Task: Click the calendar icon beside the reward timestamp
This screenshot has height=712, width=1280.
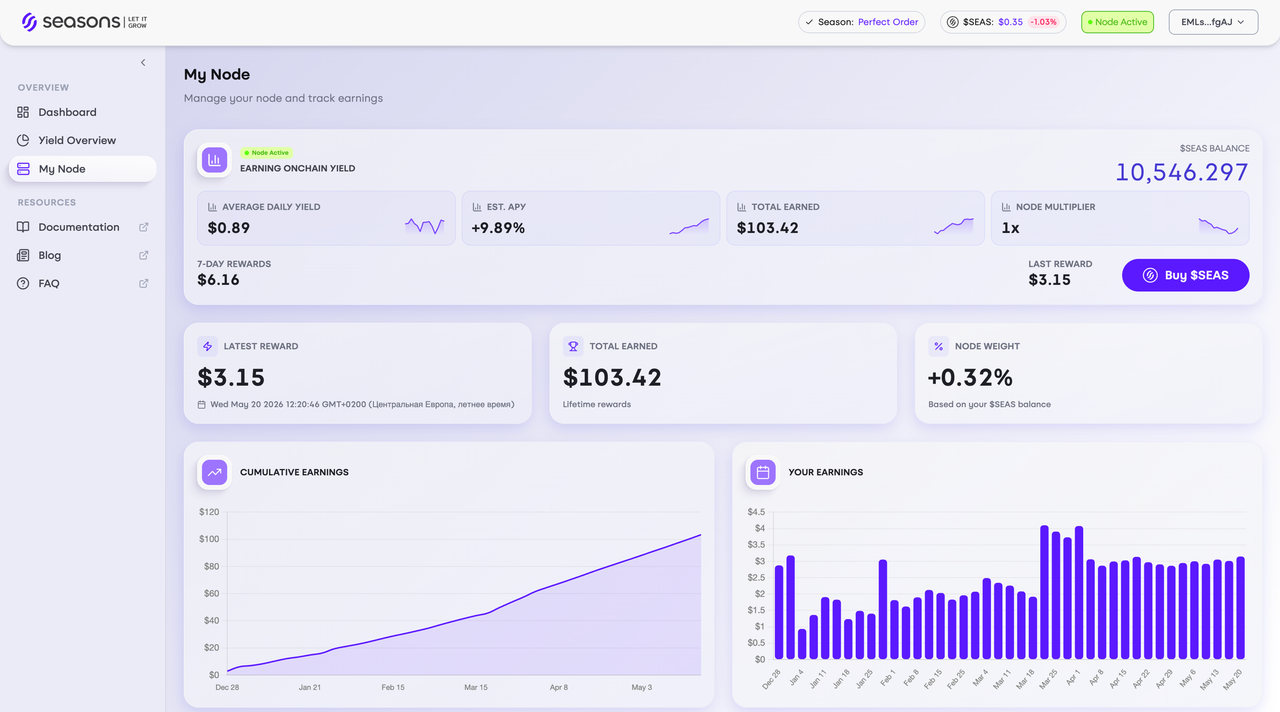Action: [x=202, y=405]
